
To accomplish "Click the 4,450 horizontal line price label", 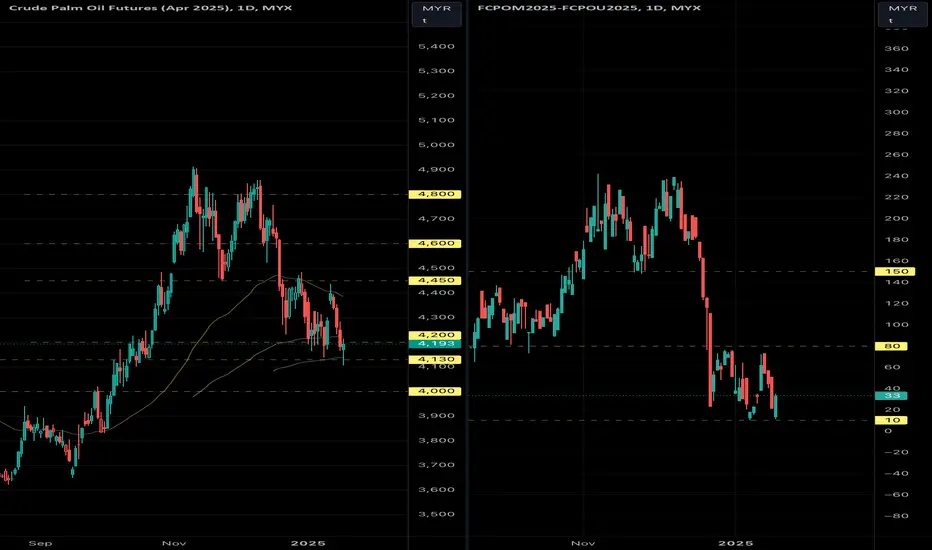I will click(435, 281).
